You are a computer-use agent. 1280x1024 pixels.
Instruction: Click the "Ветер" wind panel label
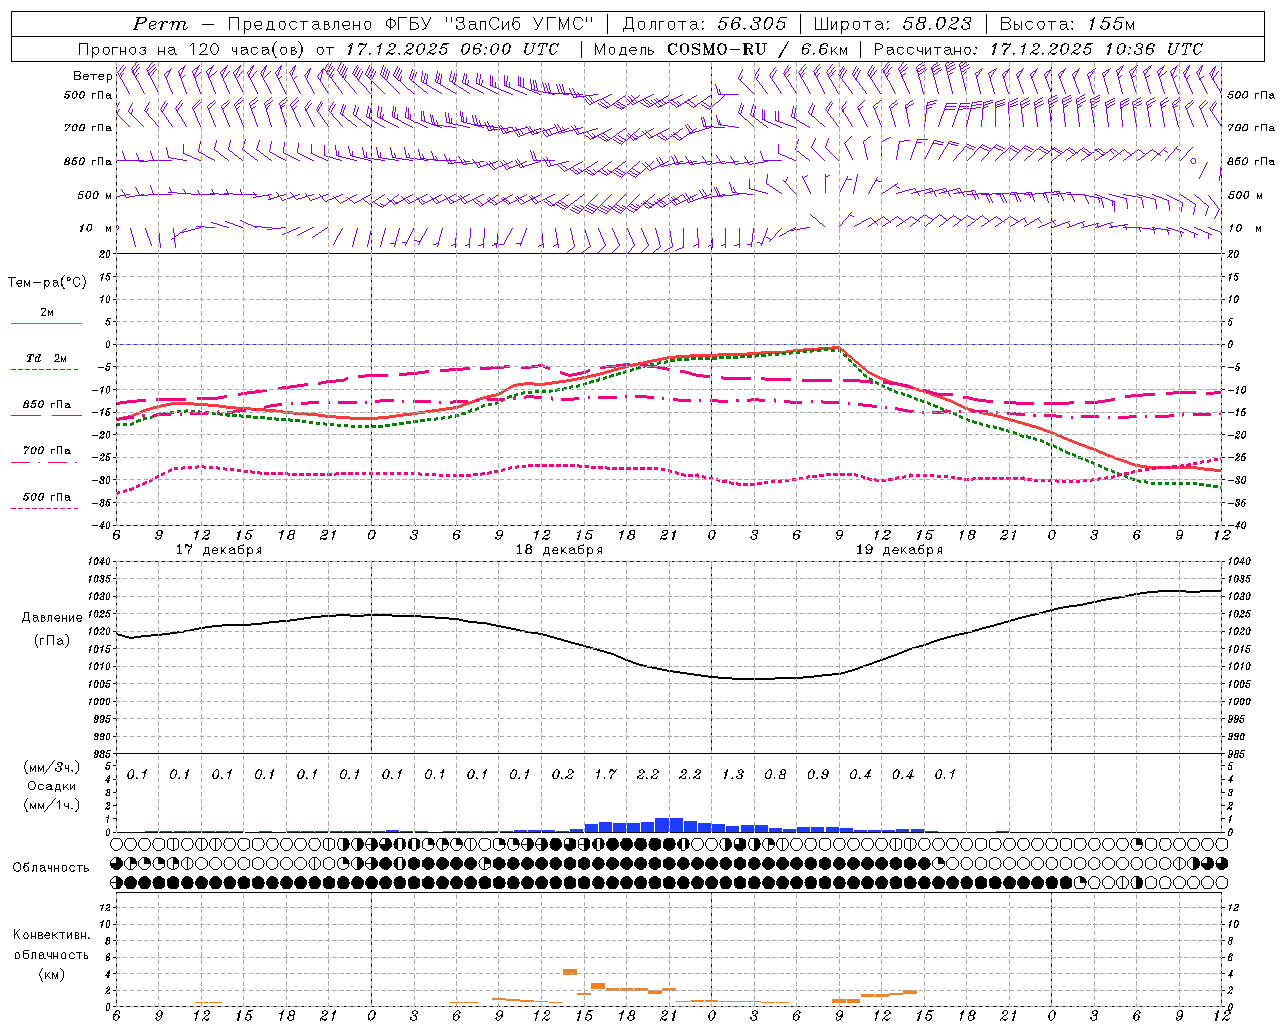[92, 76]
